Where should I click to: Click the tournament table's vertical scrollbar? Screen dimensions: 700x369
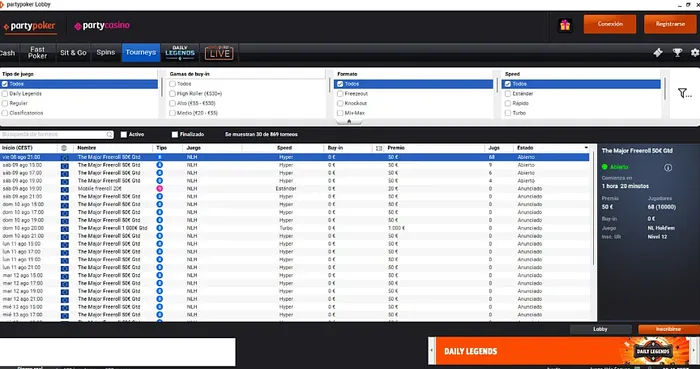[x=593, y=207]
